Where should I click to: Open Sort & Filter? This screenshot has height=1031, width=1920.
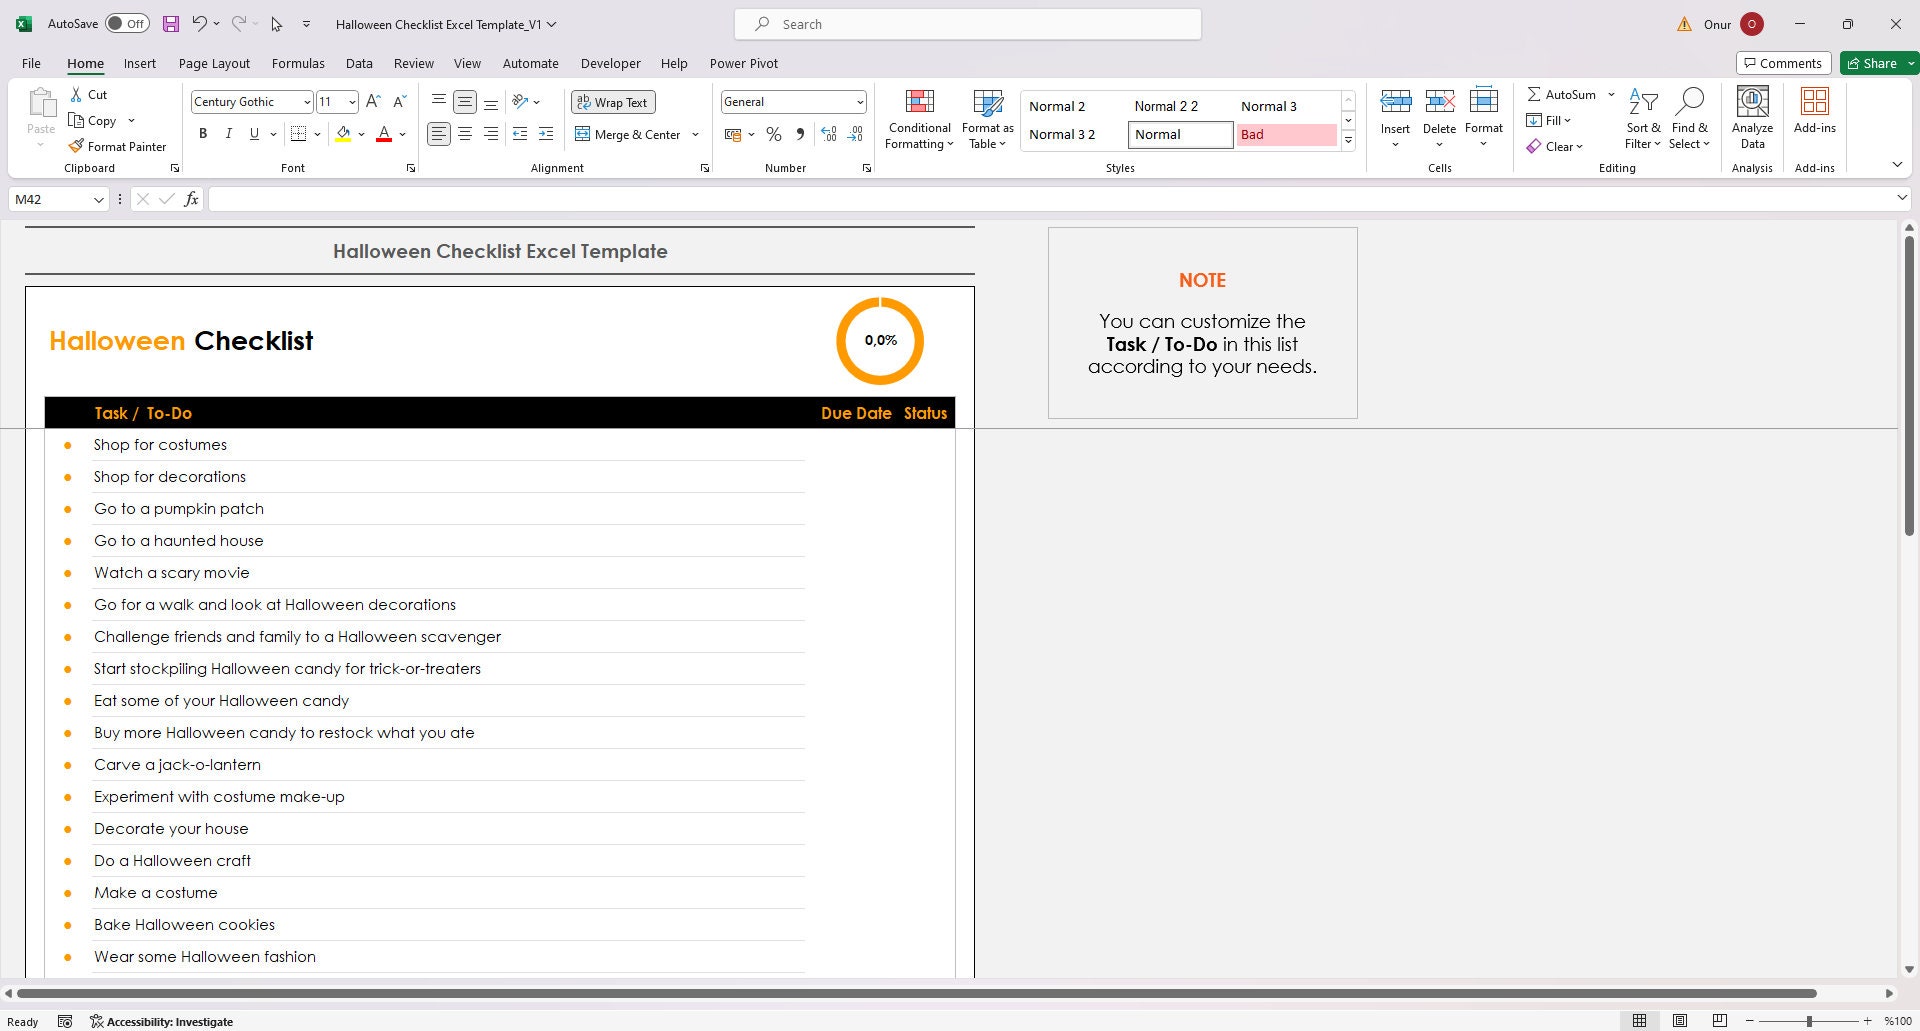[1643, 118]
